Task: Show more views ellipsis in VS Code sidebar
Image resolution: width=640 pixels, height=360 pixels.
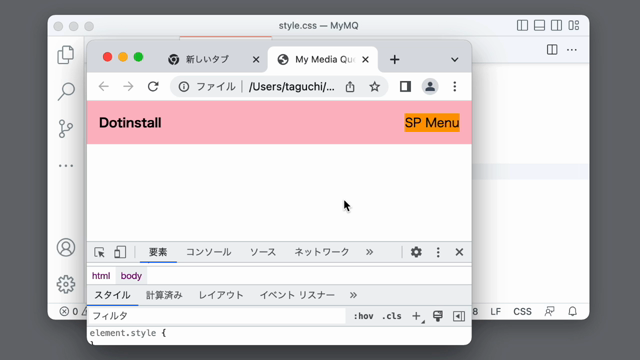Action: [x=66, y=166]
